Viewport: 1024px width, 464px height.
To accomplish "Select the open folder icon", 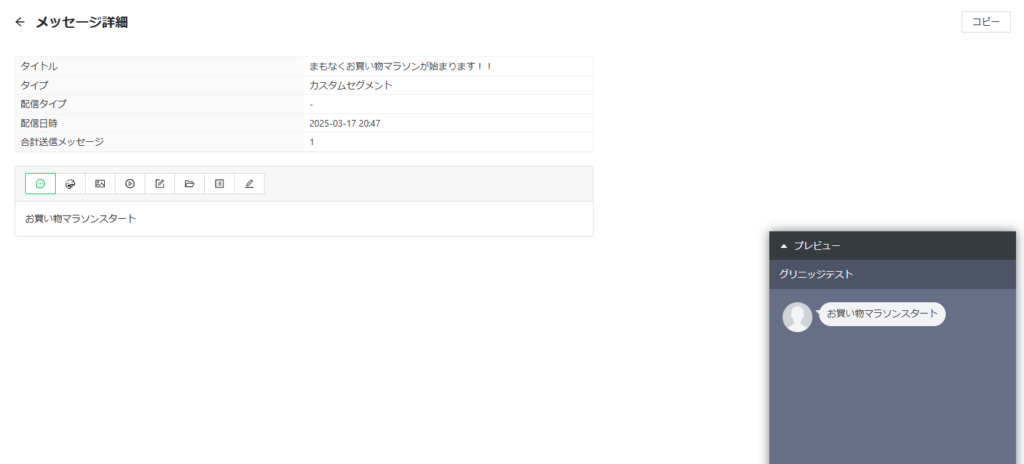I will (189, 184).
